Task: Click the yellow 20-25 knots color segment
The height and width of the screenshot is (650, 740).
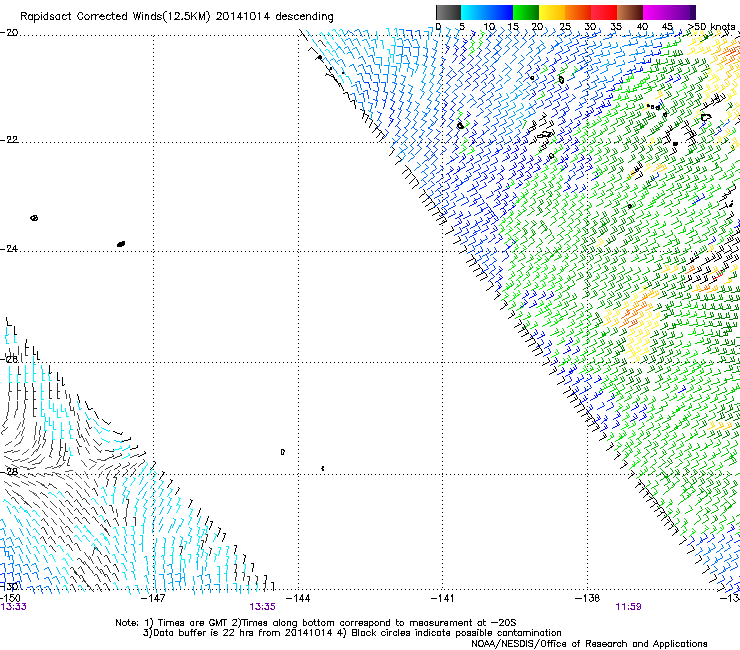Action: click(552, 12)
